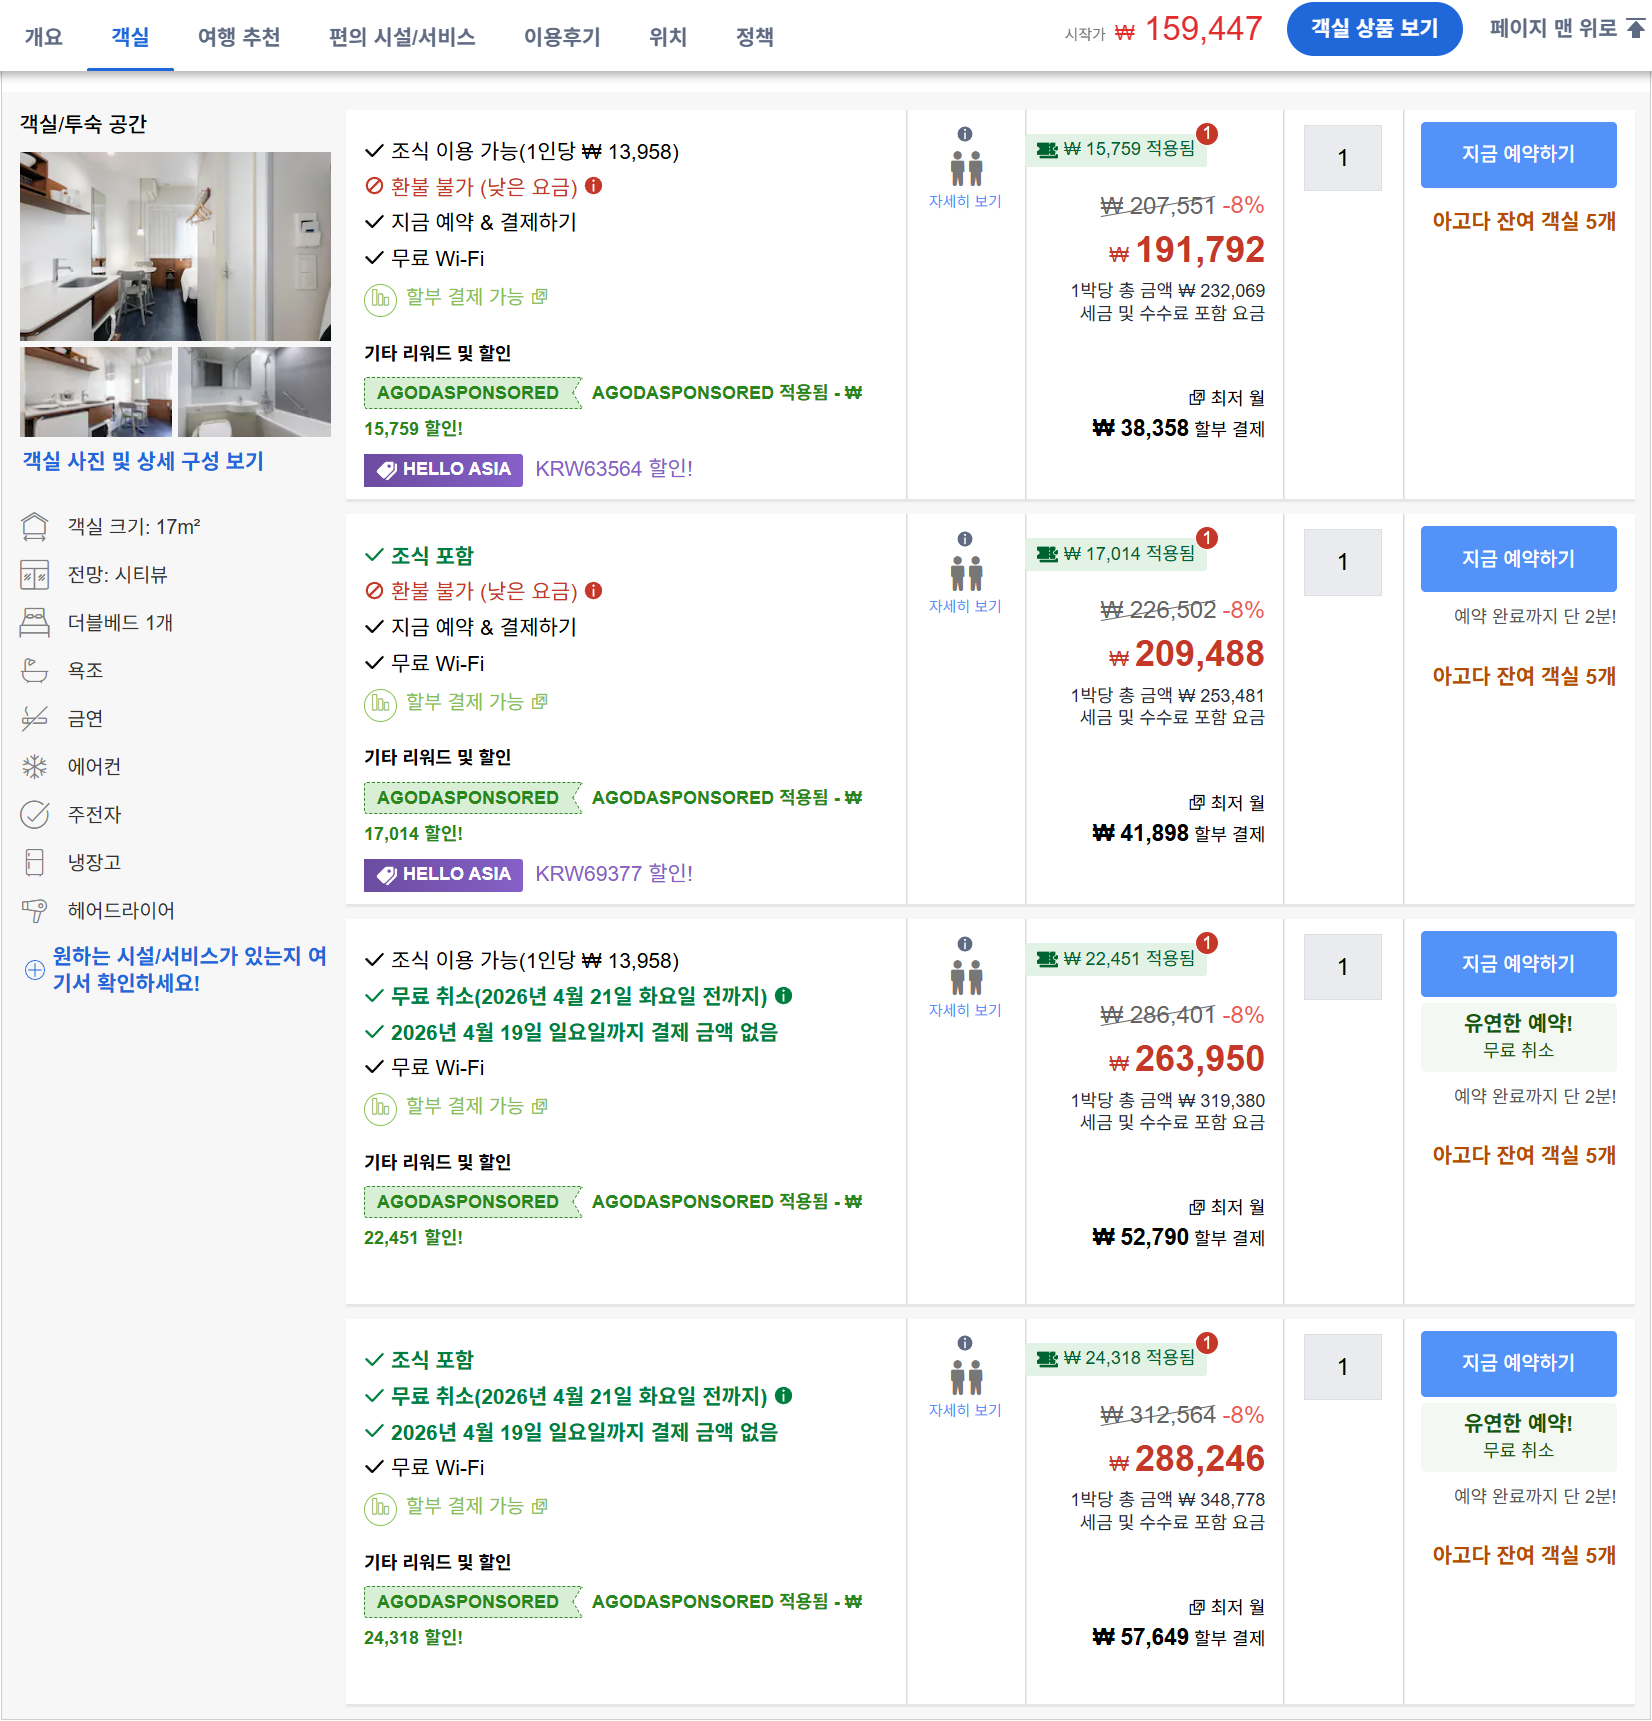The width and height of the screenshot is (1652, 1721).
Task: Click 자세히 보기 occupancy for ₩288,246 offer
Action: pyautogui.click(x=965, y=1410)
